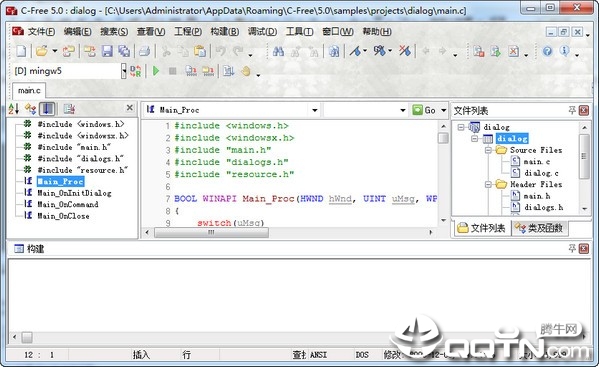Clear all bookmarks with the red X flag icon
The image size is (599, 367).
[x=404, y=51]
